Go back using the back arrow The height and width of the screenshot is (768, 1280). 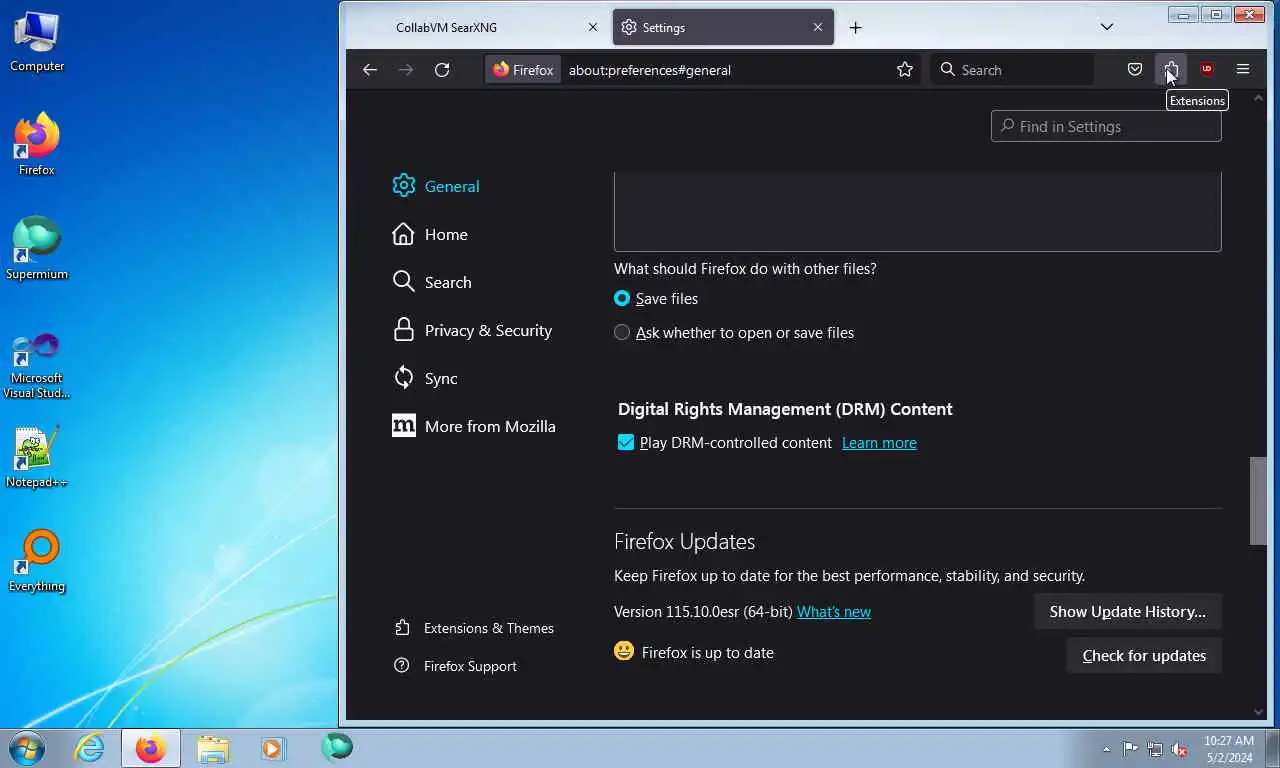point(370,70)
